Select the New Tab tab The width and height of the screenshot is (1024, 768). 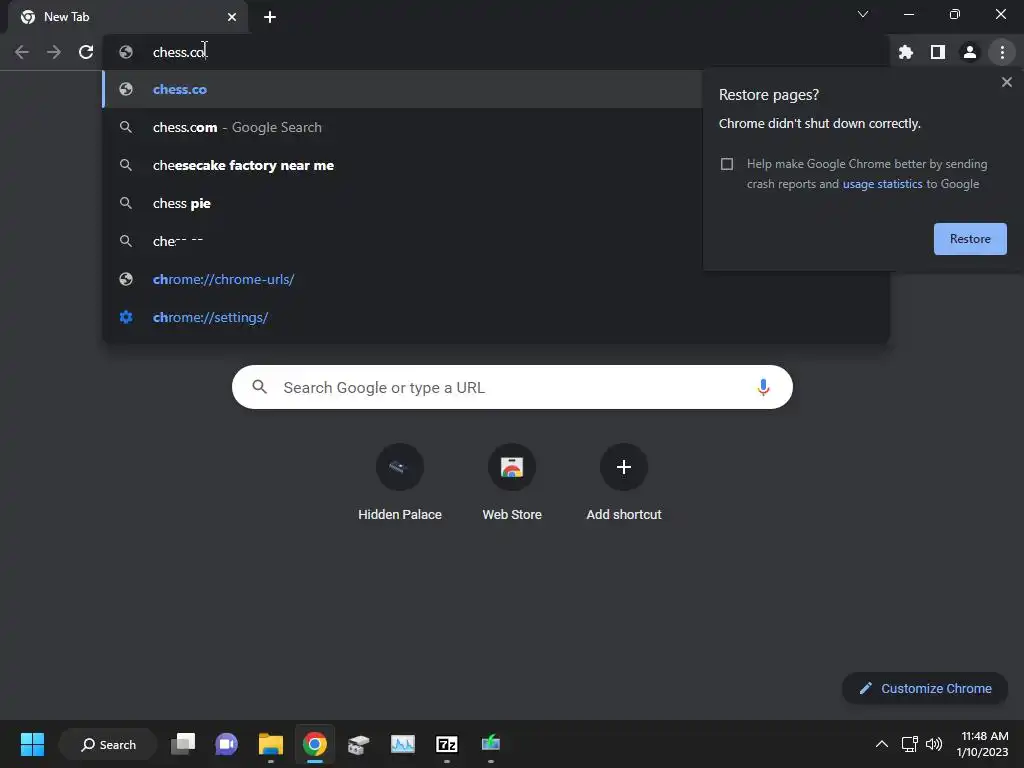(128, 17)
